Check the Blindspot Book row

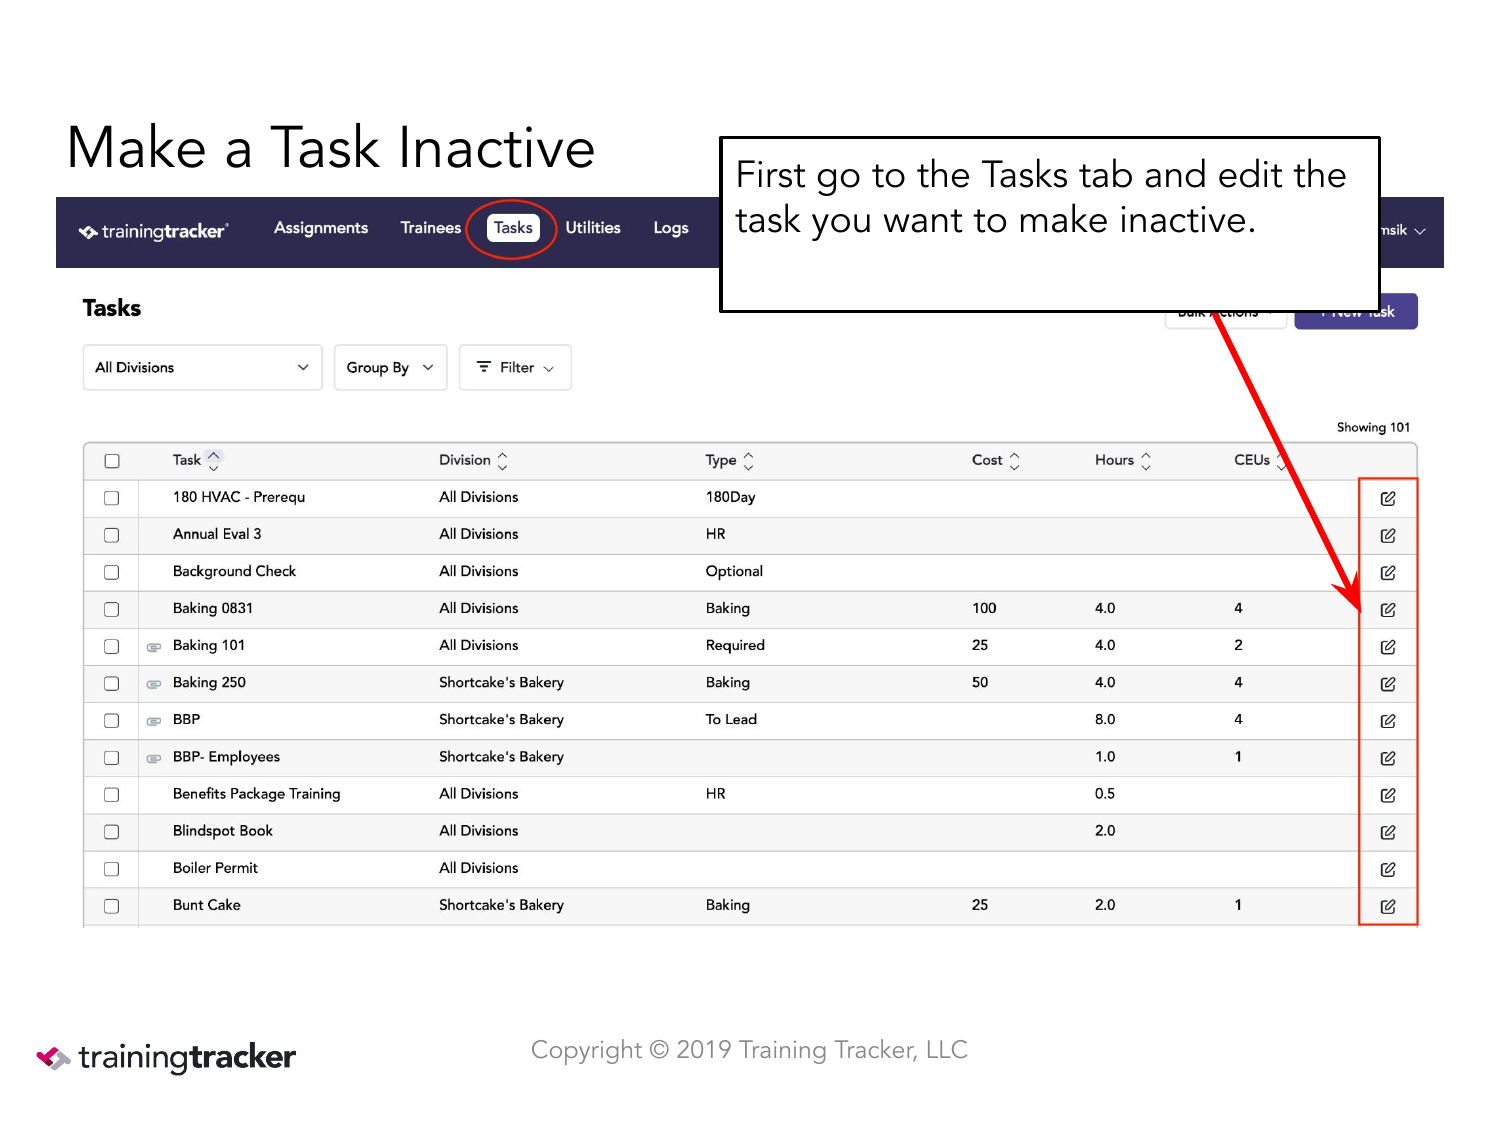pos(112,832)
